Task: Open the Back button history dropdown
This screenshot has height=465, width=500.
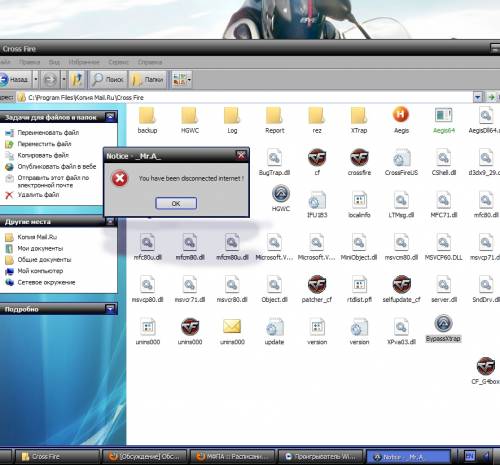Action: pyautogui.click(x=36, y=80)
